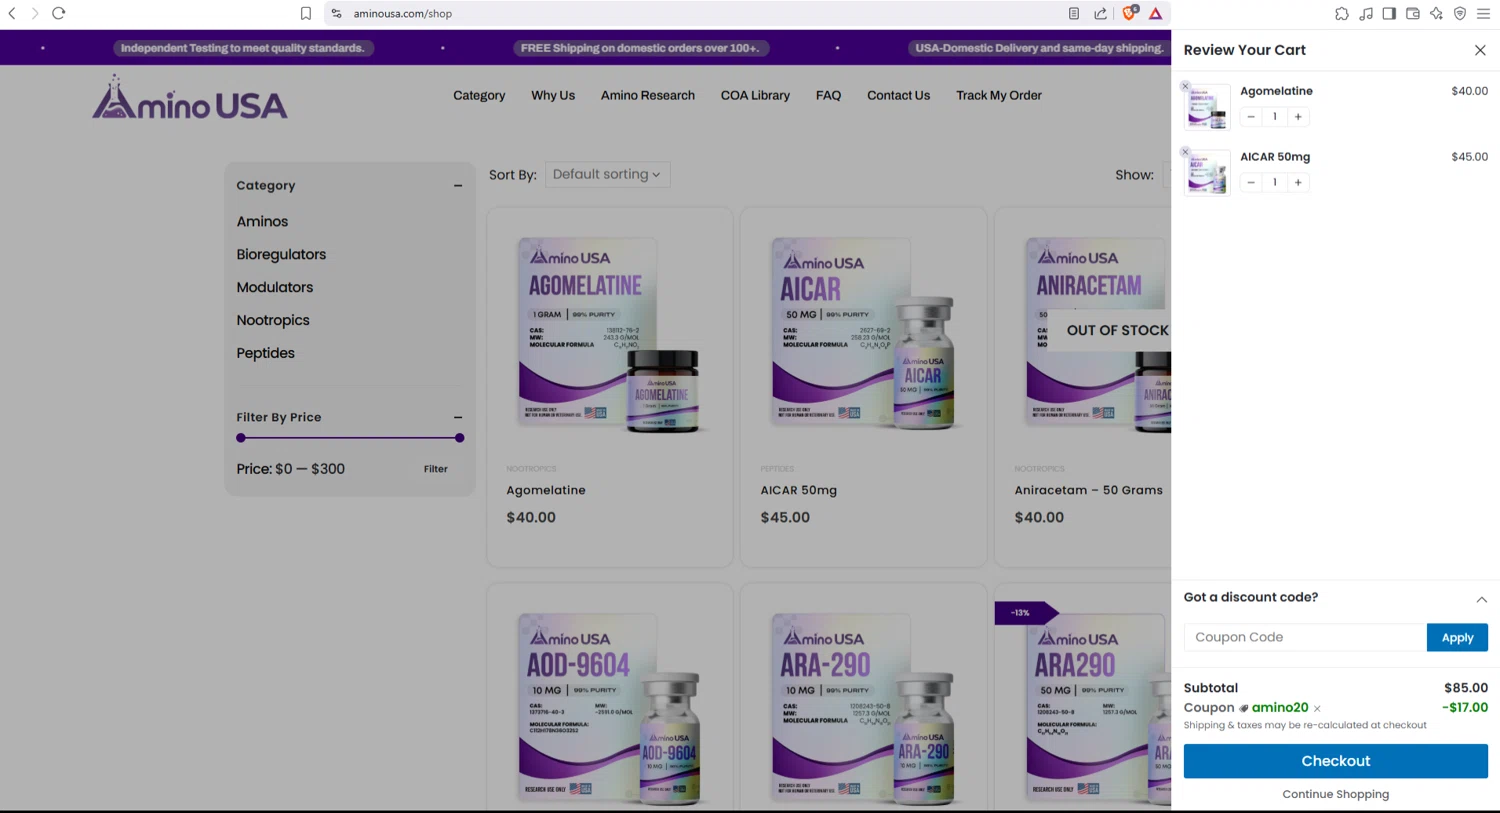Collapse the Filter By Price section

tap(458, 418)
